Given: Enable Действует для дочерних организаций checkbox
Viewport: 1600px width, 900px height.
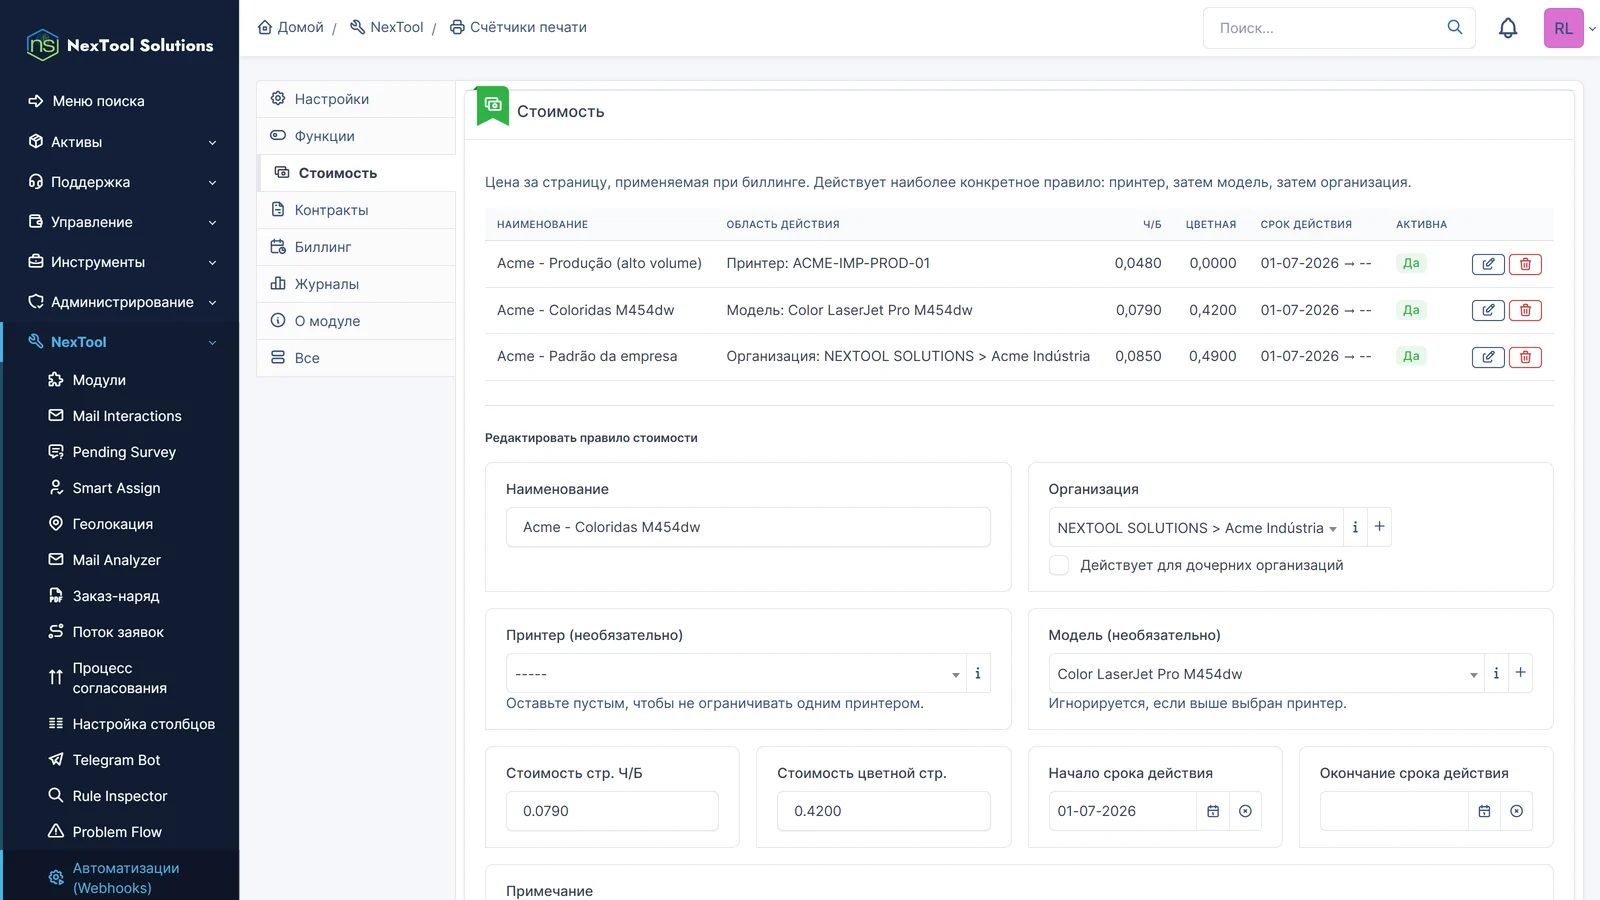Looking at the screenshot, I should 1059,565.
